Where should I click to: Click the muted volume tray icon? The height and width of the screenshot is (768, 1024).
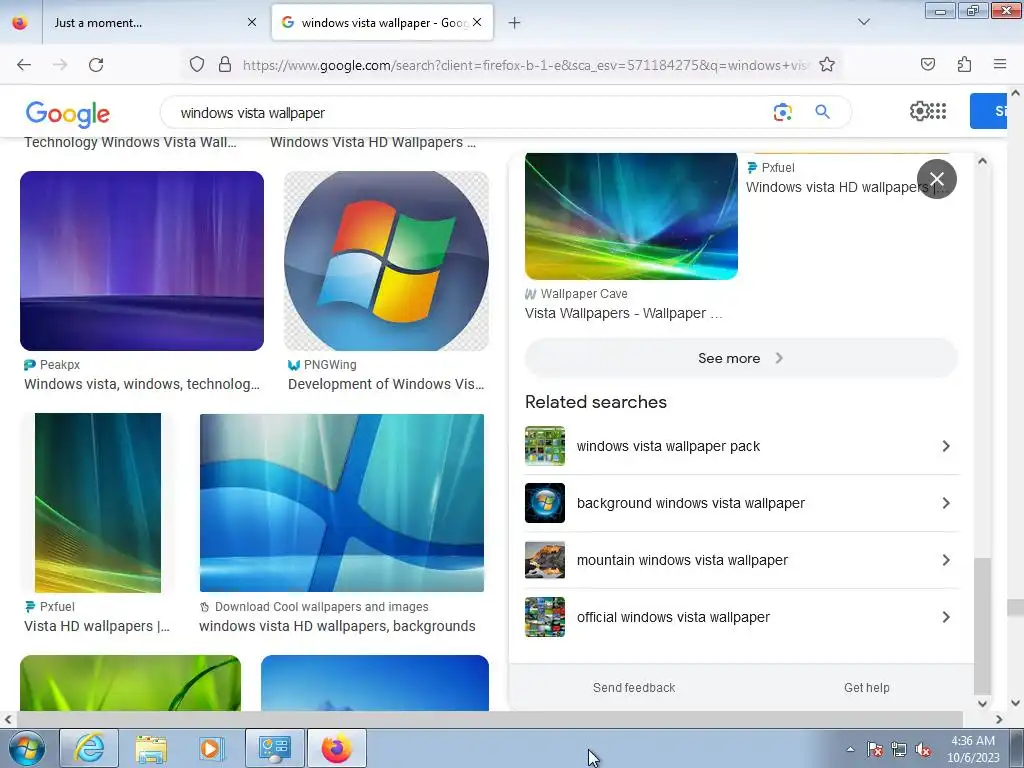(923, 750)
